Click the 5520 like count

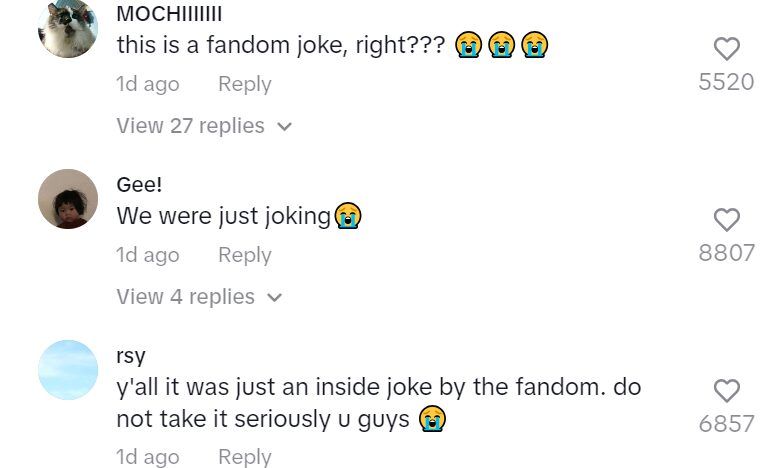[x=726, y=82]
